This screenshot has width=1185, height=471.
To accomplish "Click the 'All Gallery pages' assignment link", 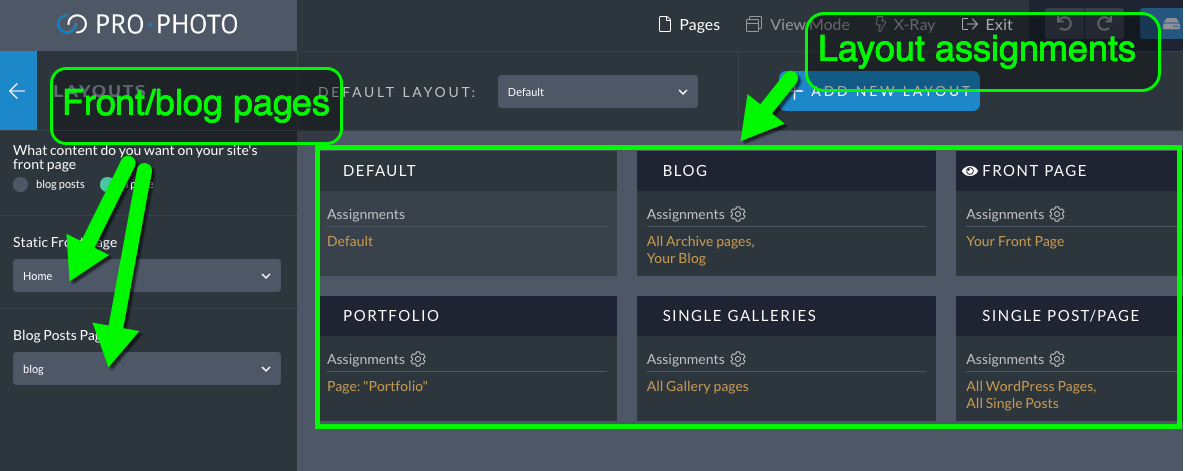I will pyautogui.click(x=698, y=386).
